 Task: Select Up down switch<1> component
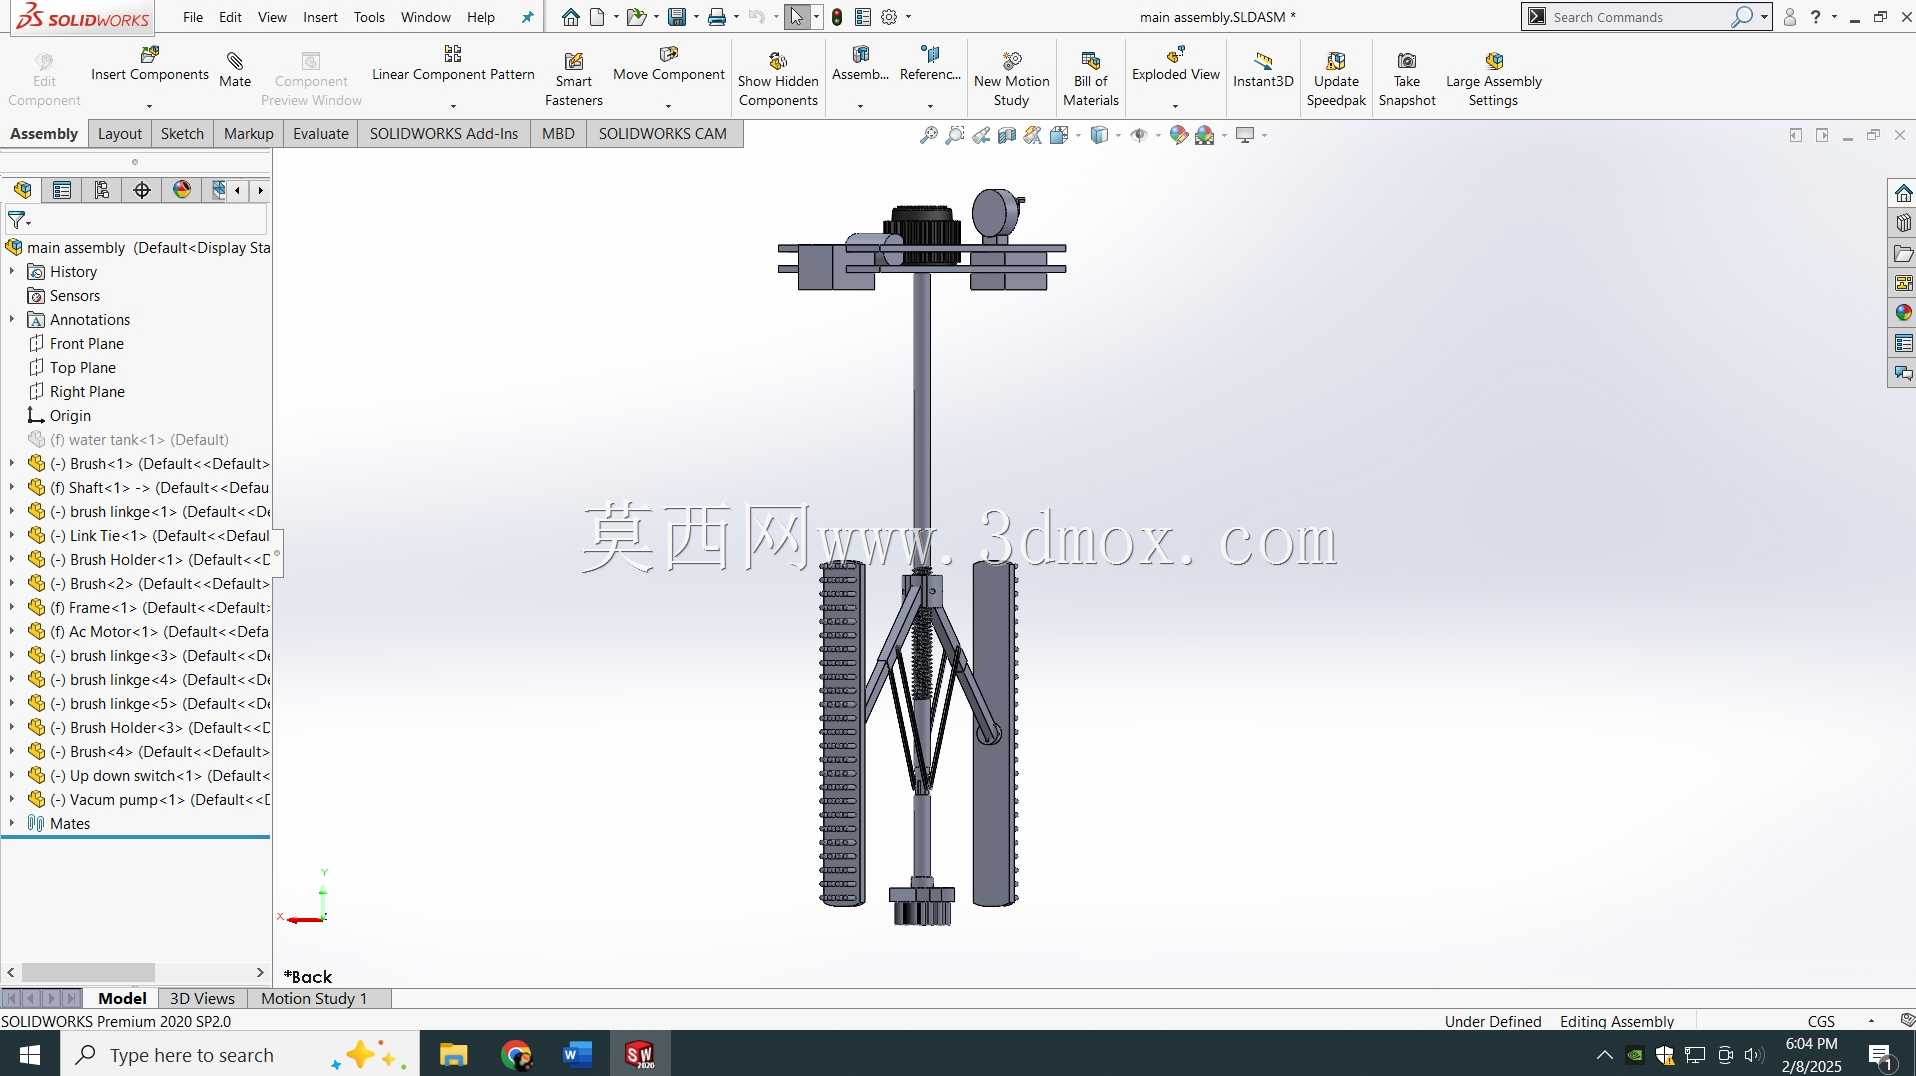point(148,775)
